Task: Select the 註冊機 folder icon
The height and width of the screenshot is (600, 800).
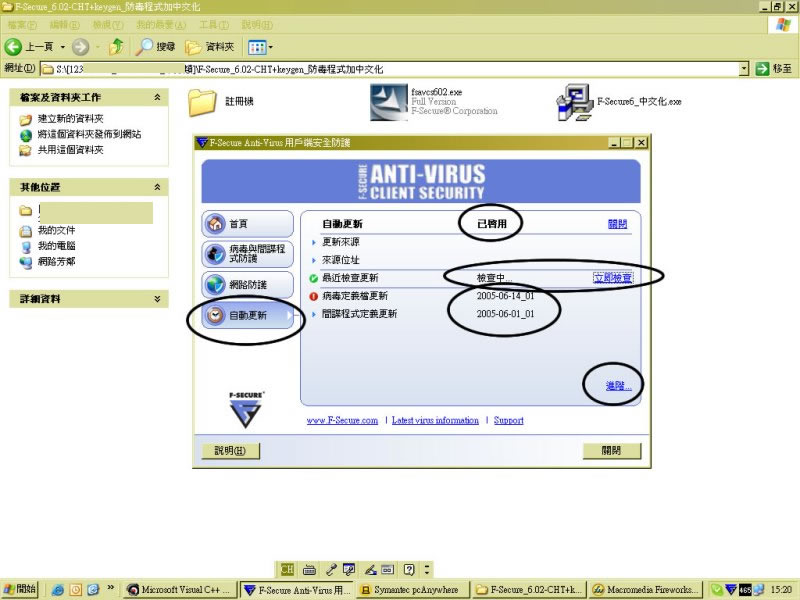Action: tap(202, 102)
